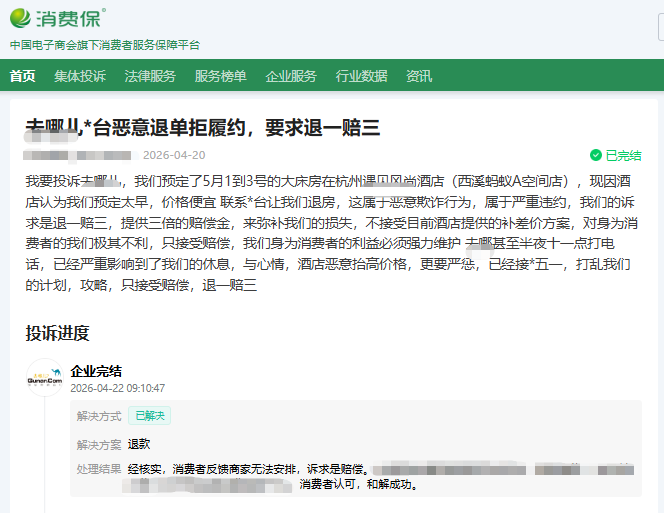The image size is (664, 513).
Task: Go to the 首页 navigation tab
Action: 22,76
